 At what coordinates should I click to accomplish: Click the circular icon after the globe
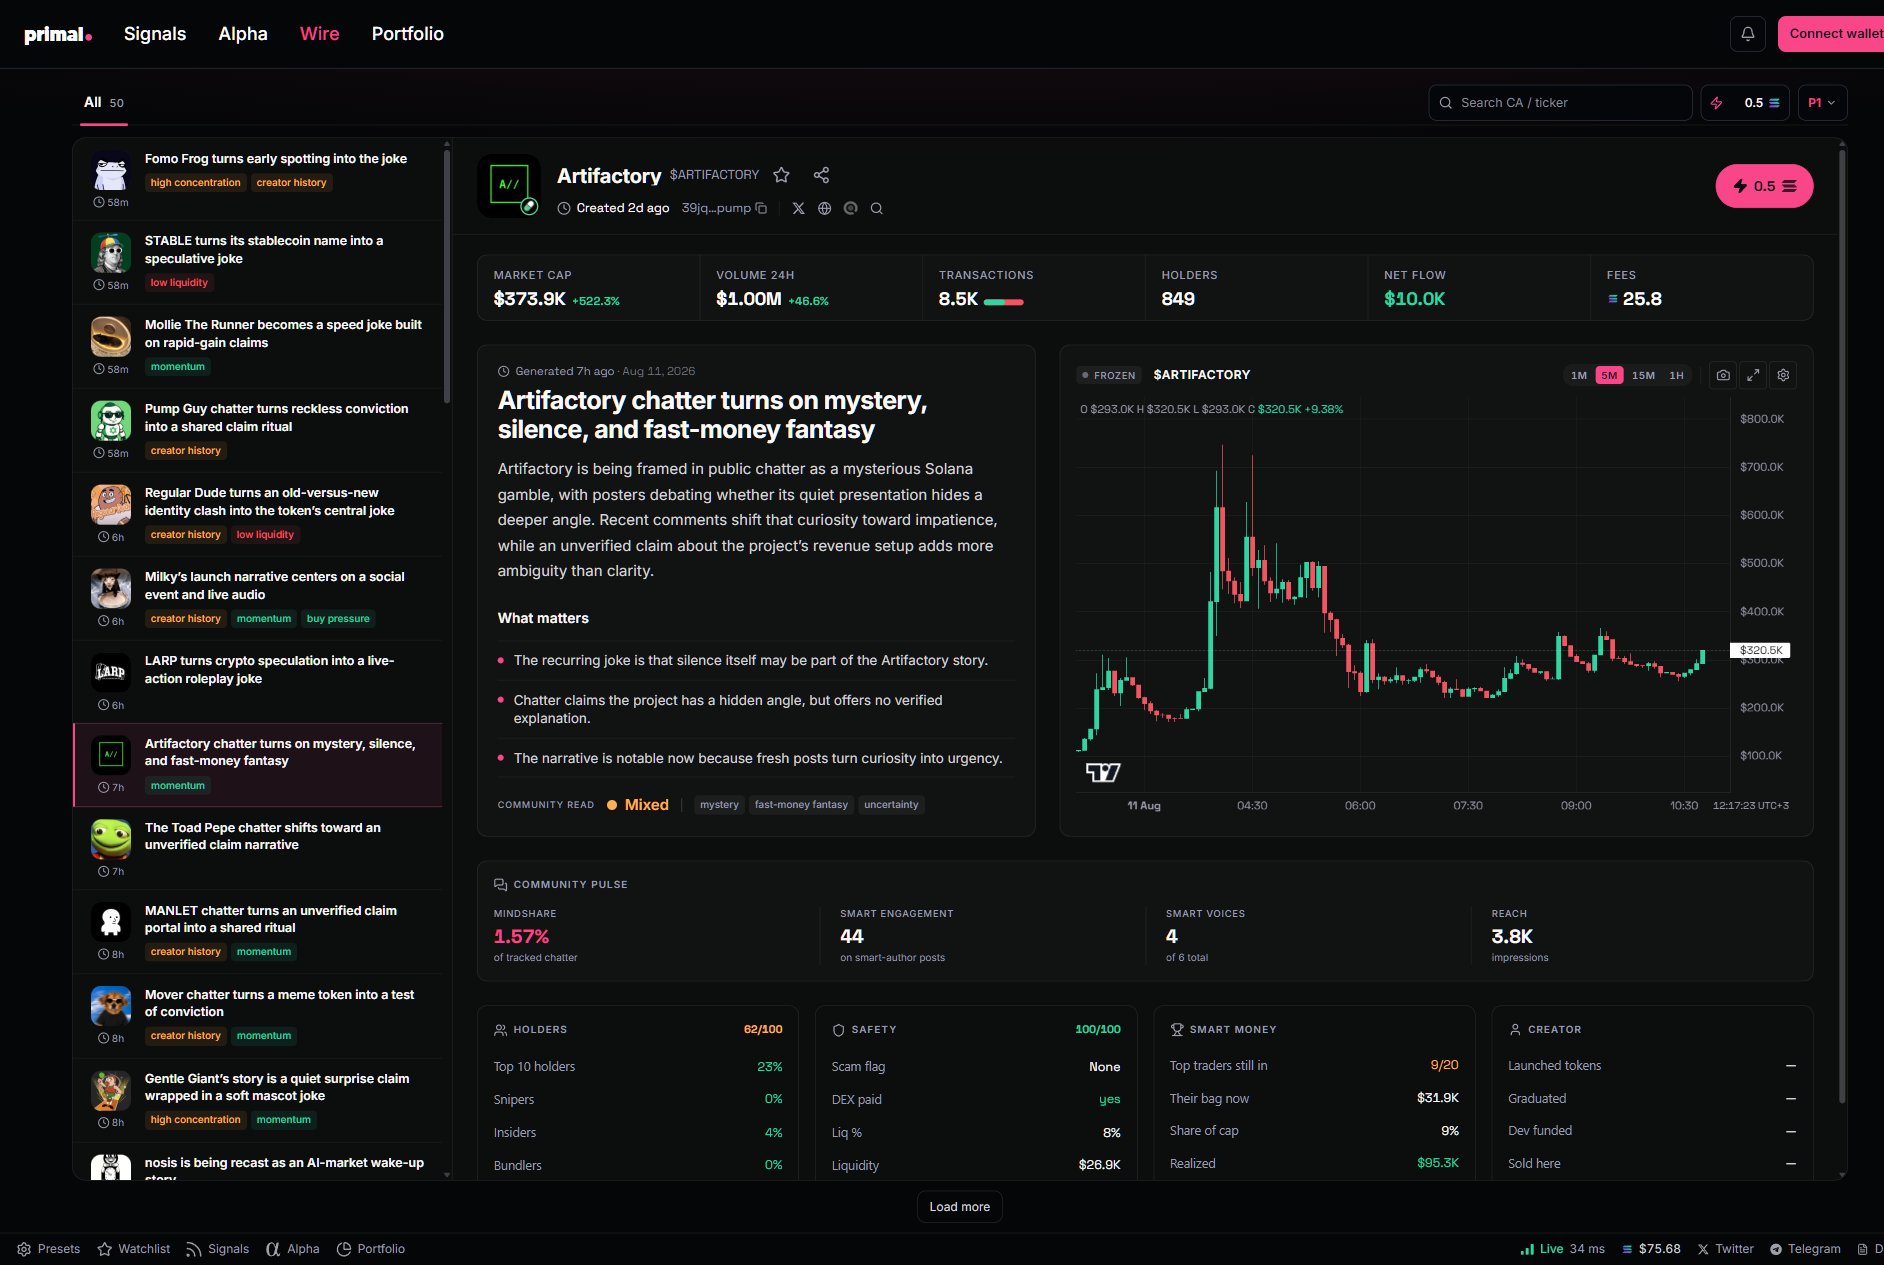point(850,208)
